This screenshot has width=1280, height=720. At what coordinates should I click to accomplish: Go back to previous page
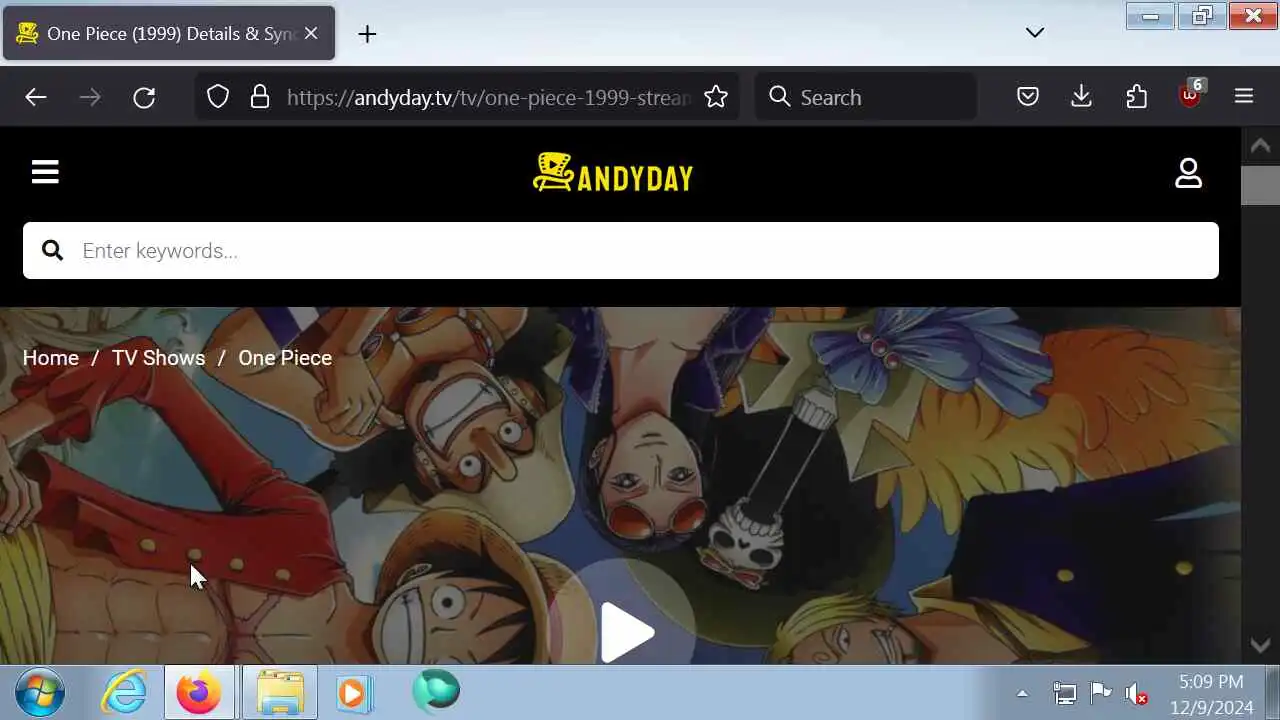36,97
